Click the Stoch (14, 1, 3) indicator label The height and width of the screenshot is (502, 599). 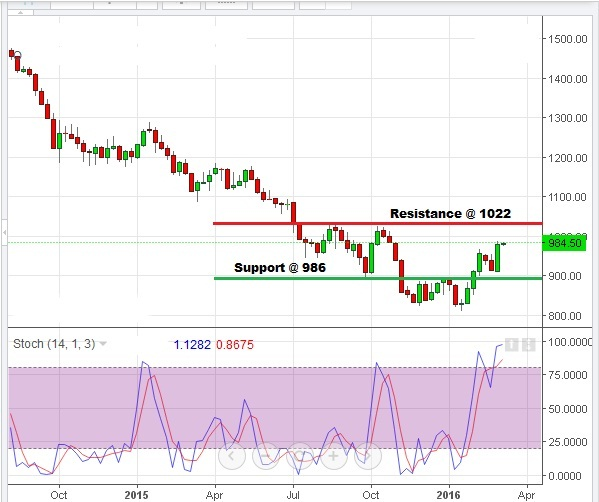click(x=54, y=344)
